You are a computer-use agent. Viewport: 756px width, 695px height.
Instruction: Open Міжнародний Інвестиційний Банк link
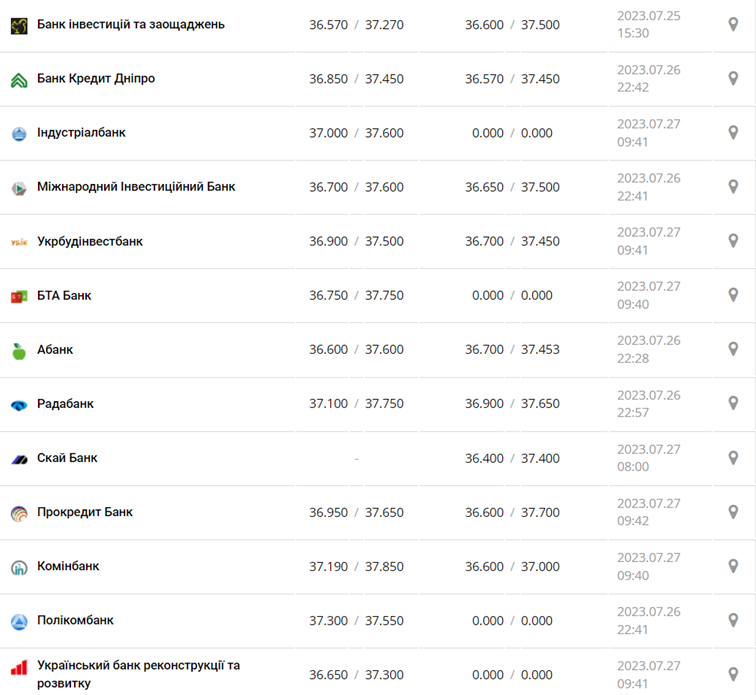136,187
